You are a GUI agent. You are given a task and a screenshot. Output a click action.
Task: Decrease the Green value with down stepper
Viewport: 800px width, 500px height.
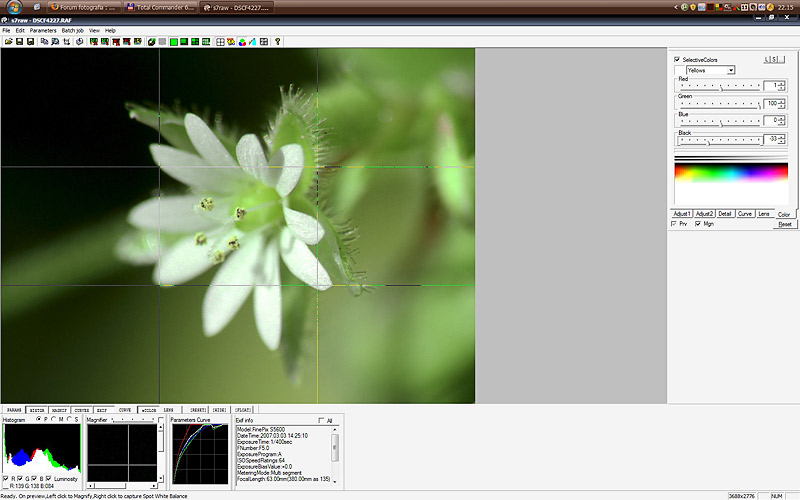[x=782, y=106]
